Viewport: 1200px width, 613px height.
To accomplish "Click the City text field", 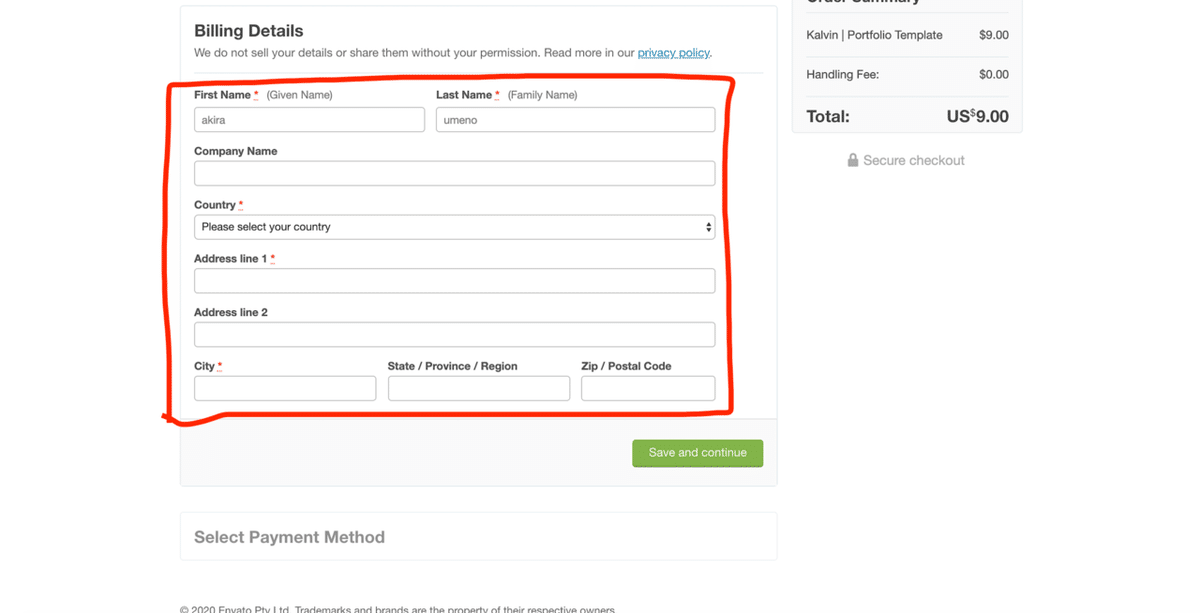I will [285, 388].
